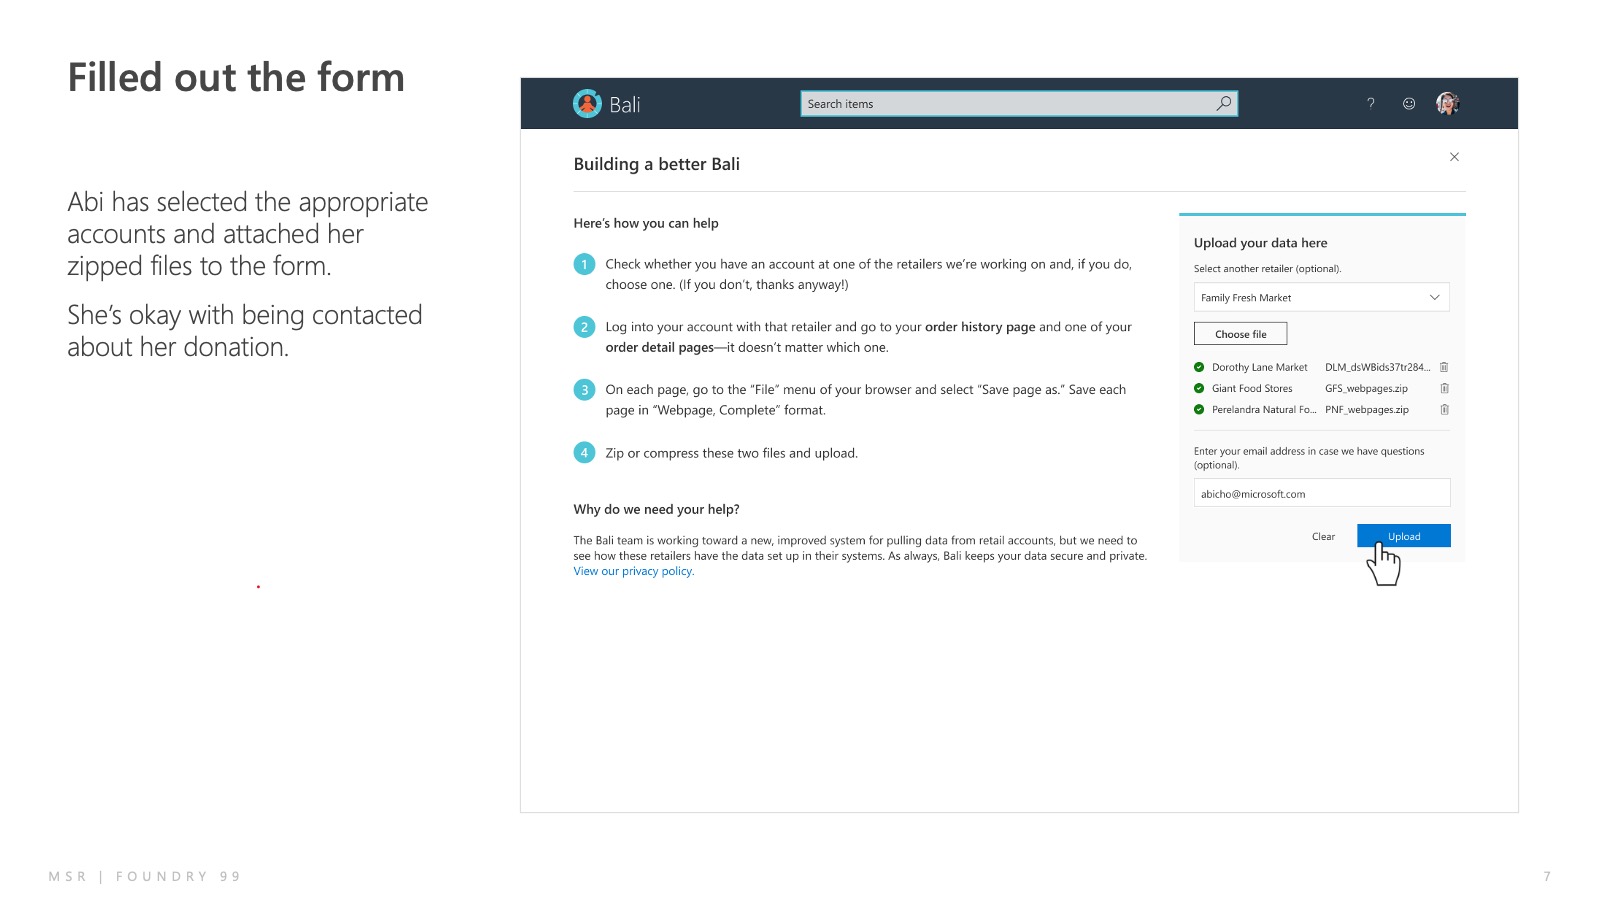Open the help question mark icon
The image size is (1600, 900).
point(1371,103)
